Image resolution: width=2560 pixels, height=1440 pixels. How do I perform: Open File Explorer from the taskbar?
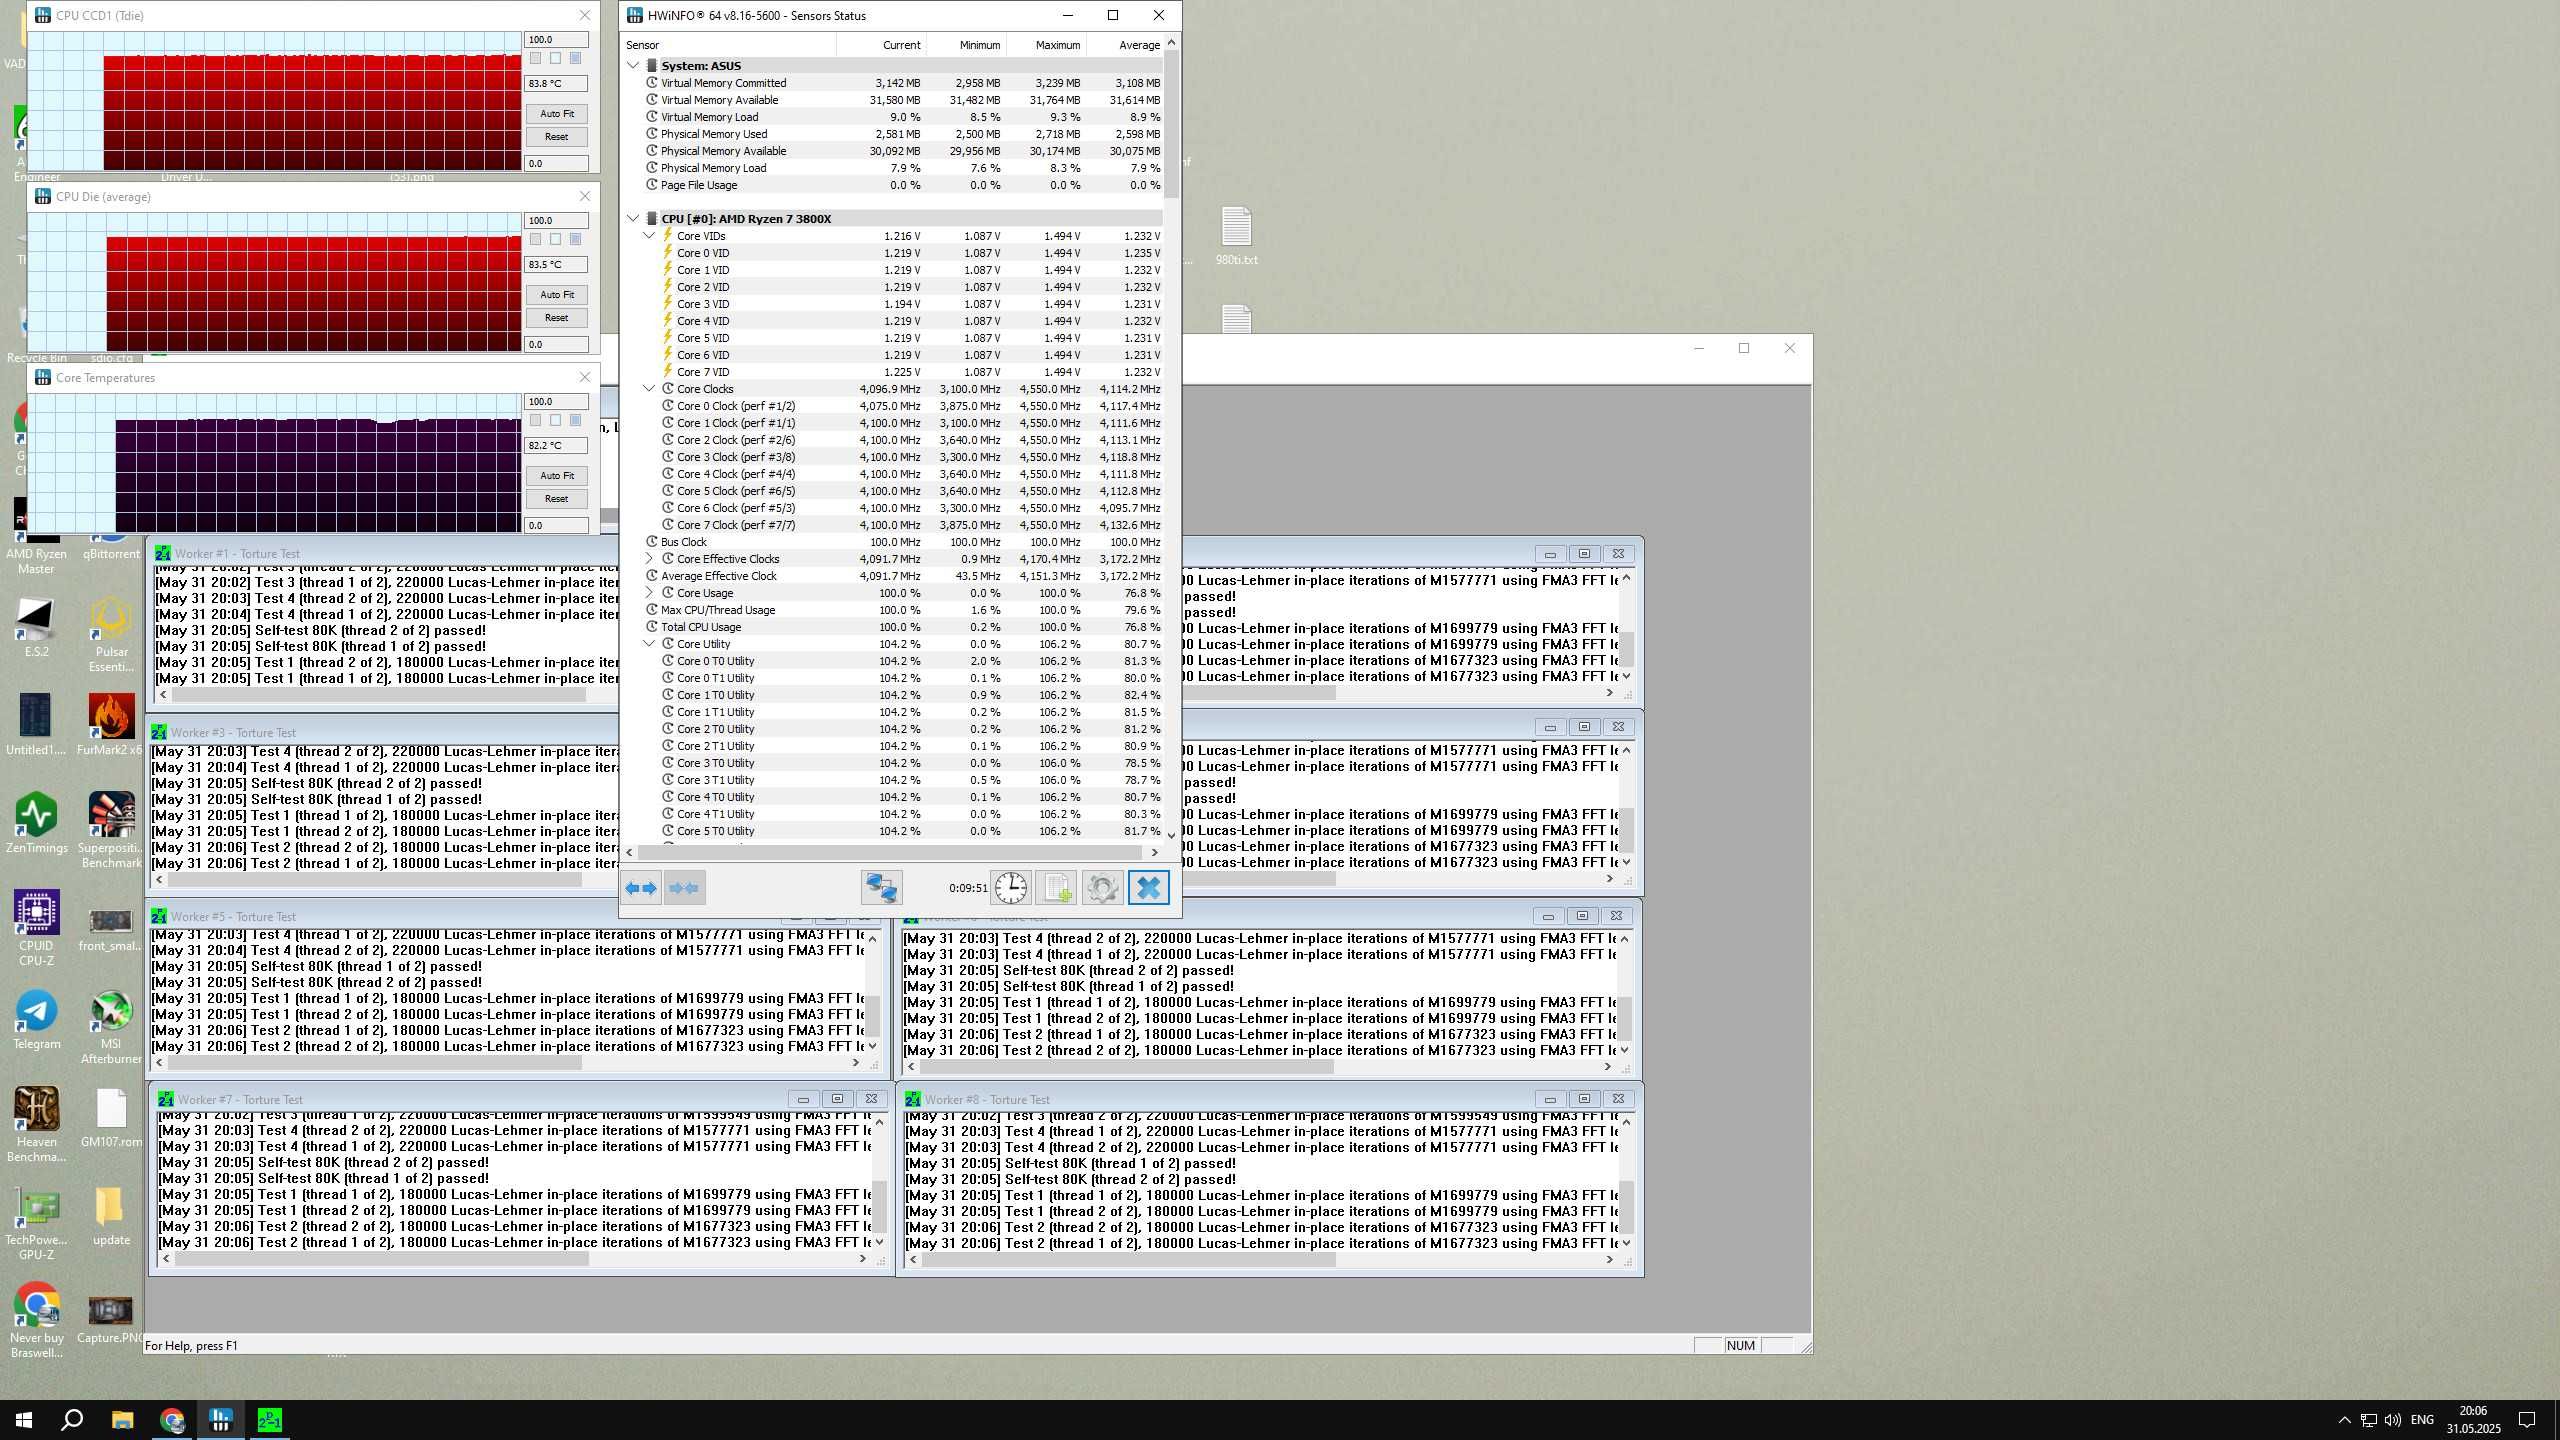click(122, 1420)
